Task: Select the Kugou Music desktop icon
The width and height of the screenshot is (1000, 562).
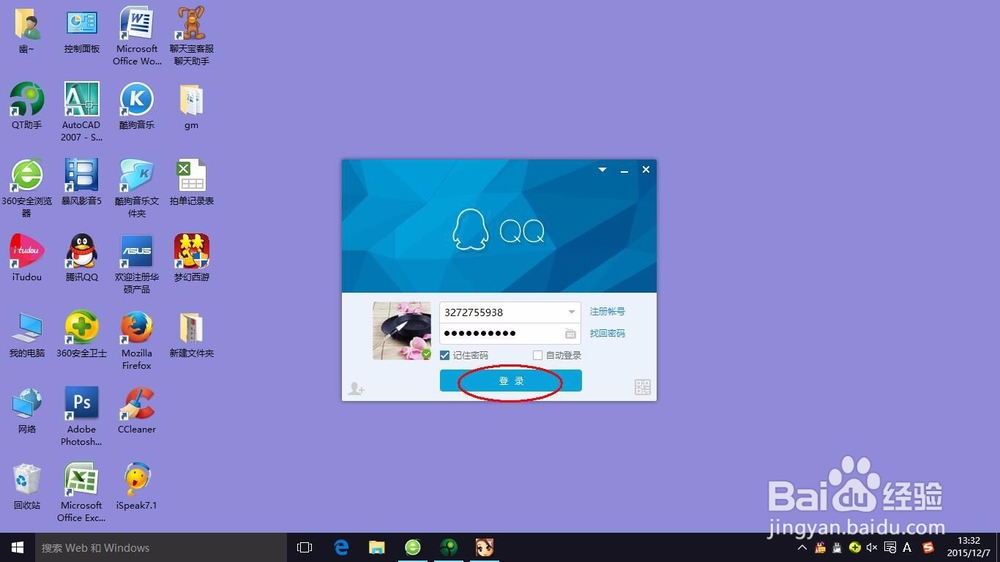Action: [x=136, y=106]
